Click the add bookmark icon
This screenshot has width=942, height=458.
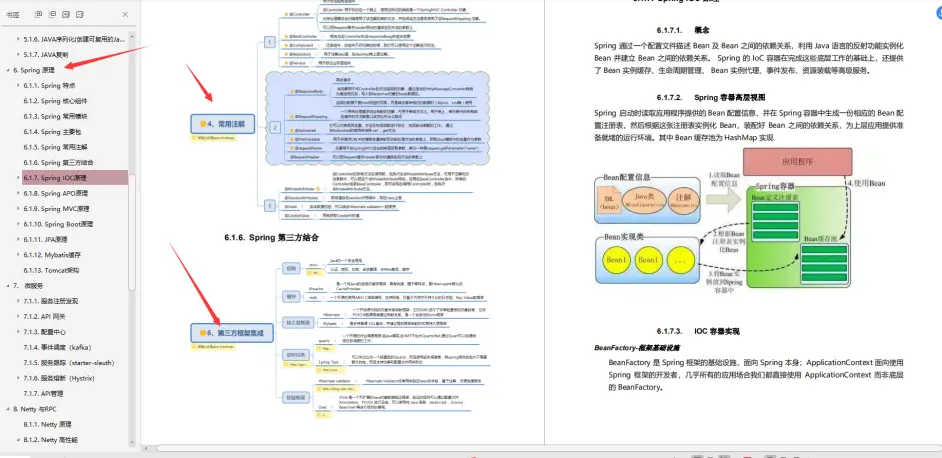point(66,14)
